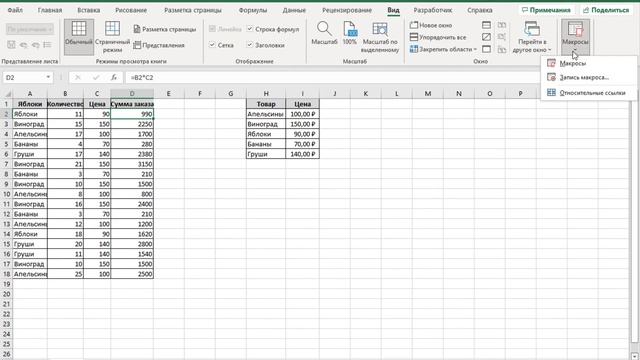The height and width of the screenshot is (360, 640).
Task: Click the formula bar input
Action: pos(333,77)
